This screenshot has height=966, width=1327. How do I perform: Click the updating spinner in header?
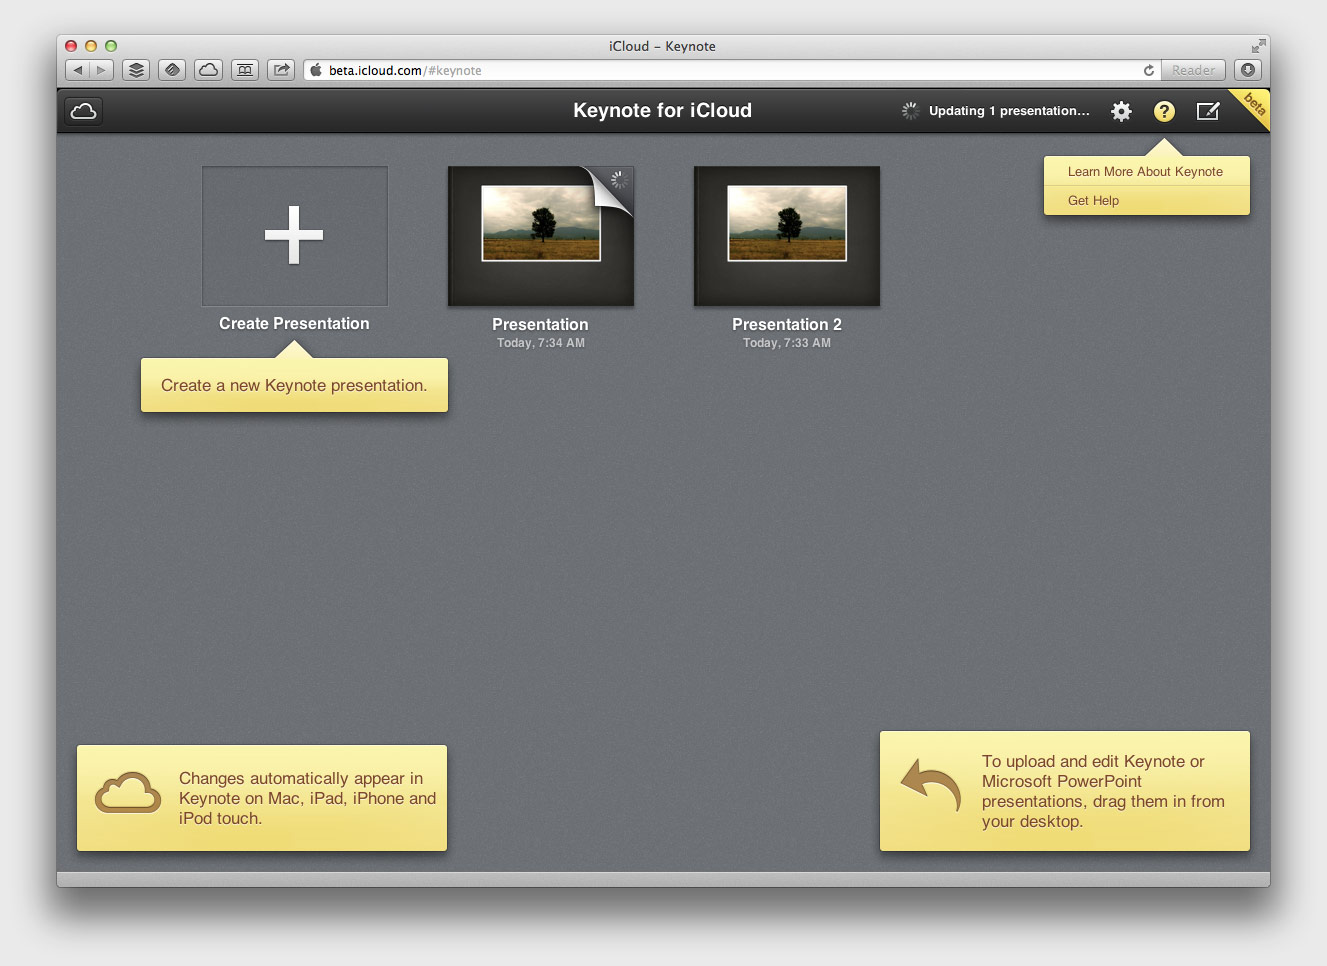point(910,111)
